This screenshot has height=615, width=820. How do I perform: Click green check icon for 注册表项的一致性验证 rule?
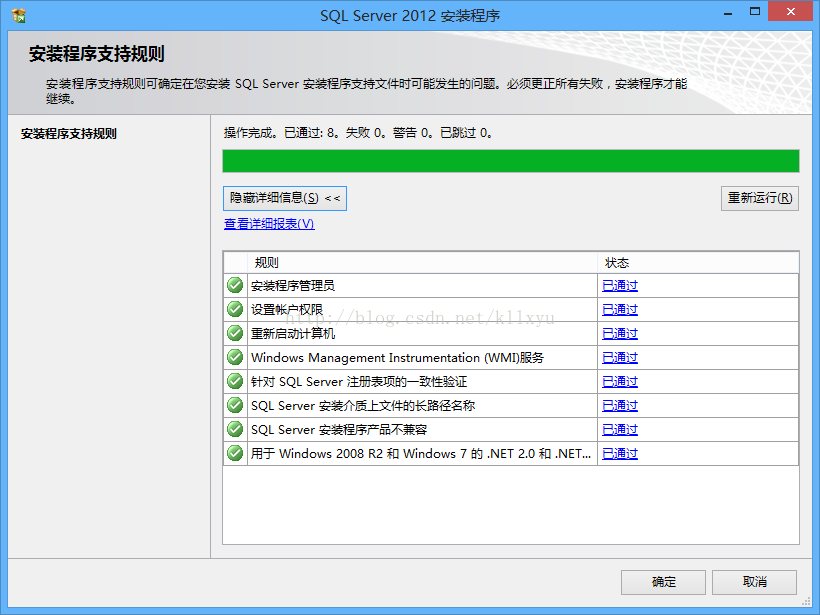coord(235,381)
